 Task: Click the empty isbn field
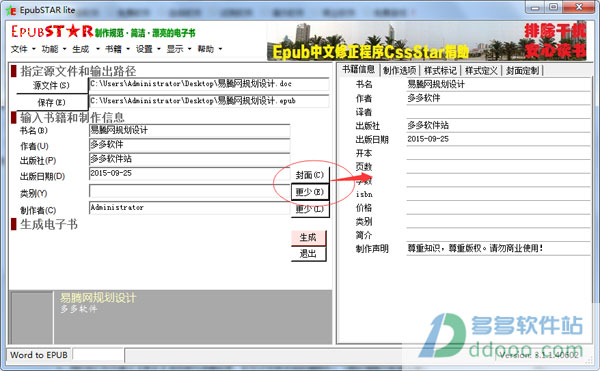click(x=498, y=194)
